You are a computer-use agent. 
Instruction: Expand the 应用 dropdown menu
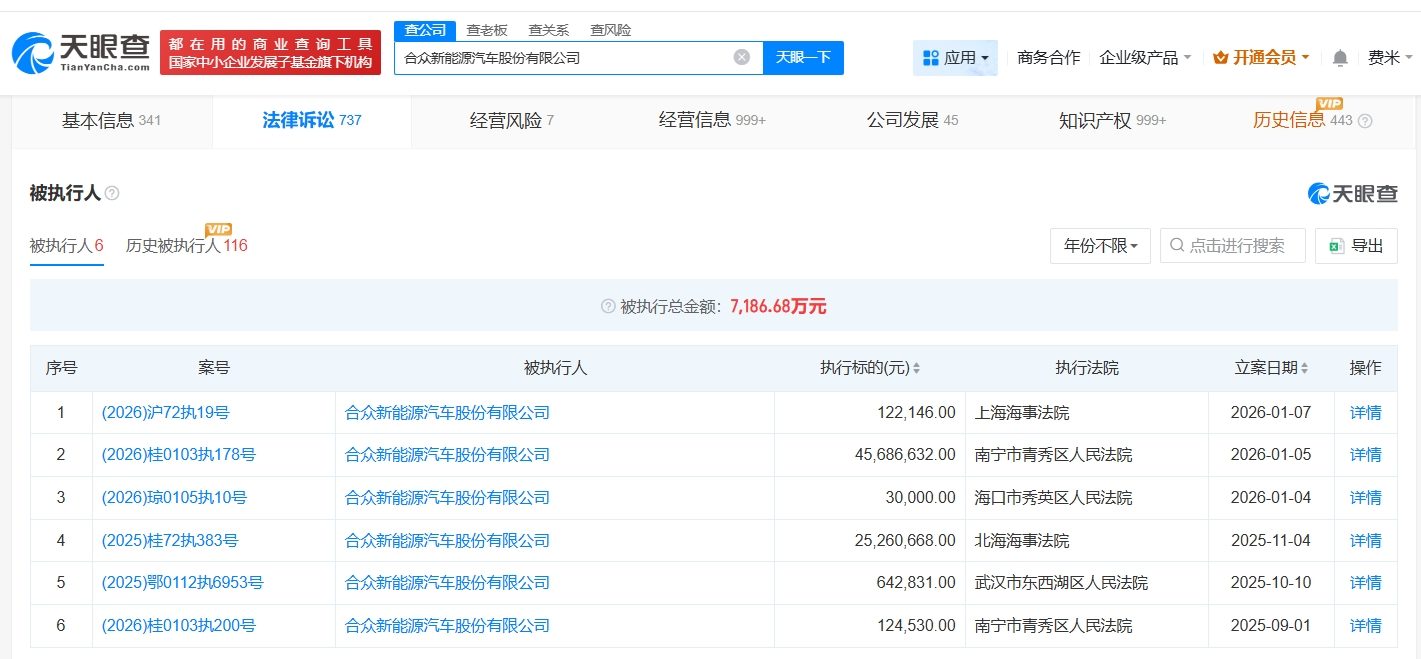(955, 58)
